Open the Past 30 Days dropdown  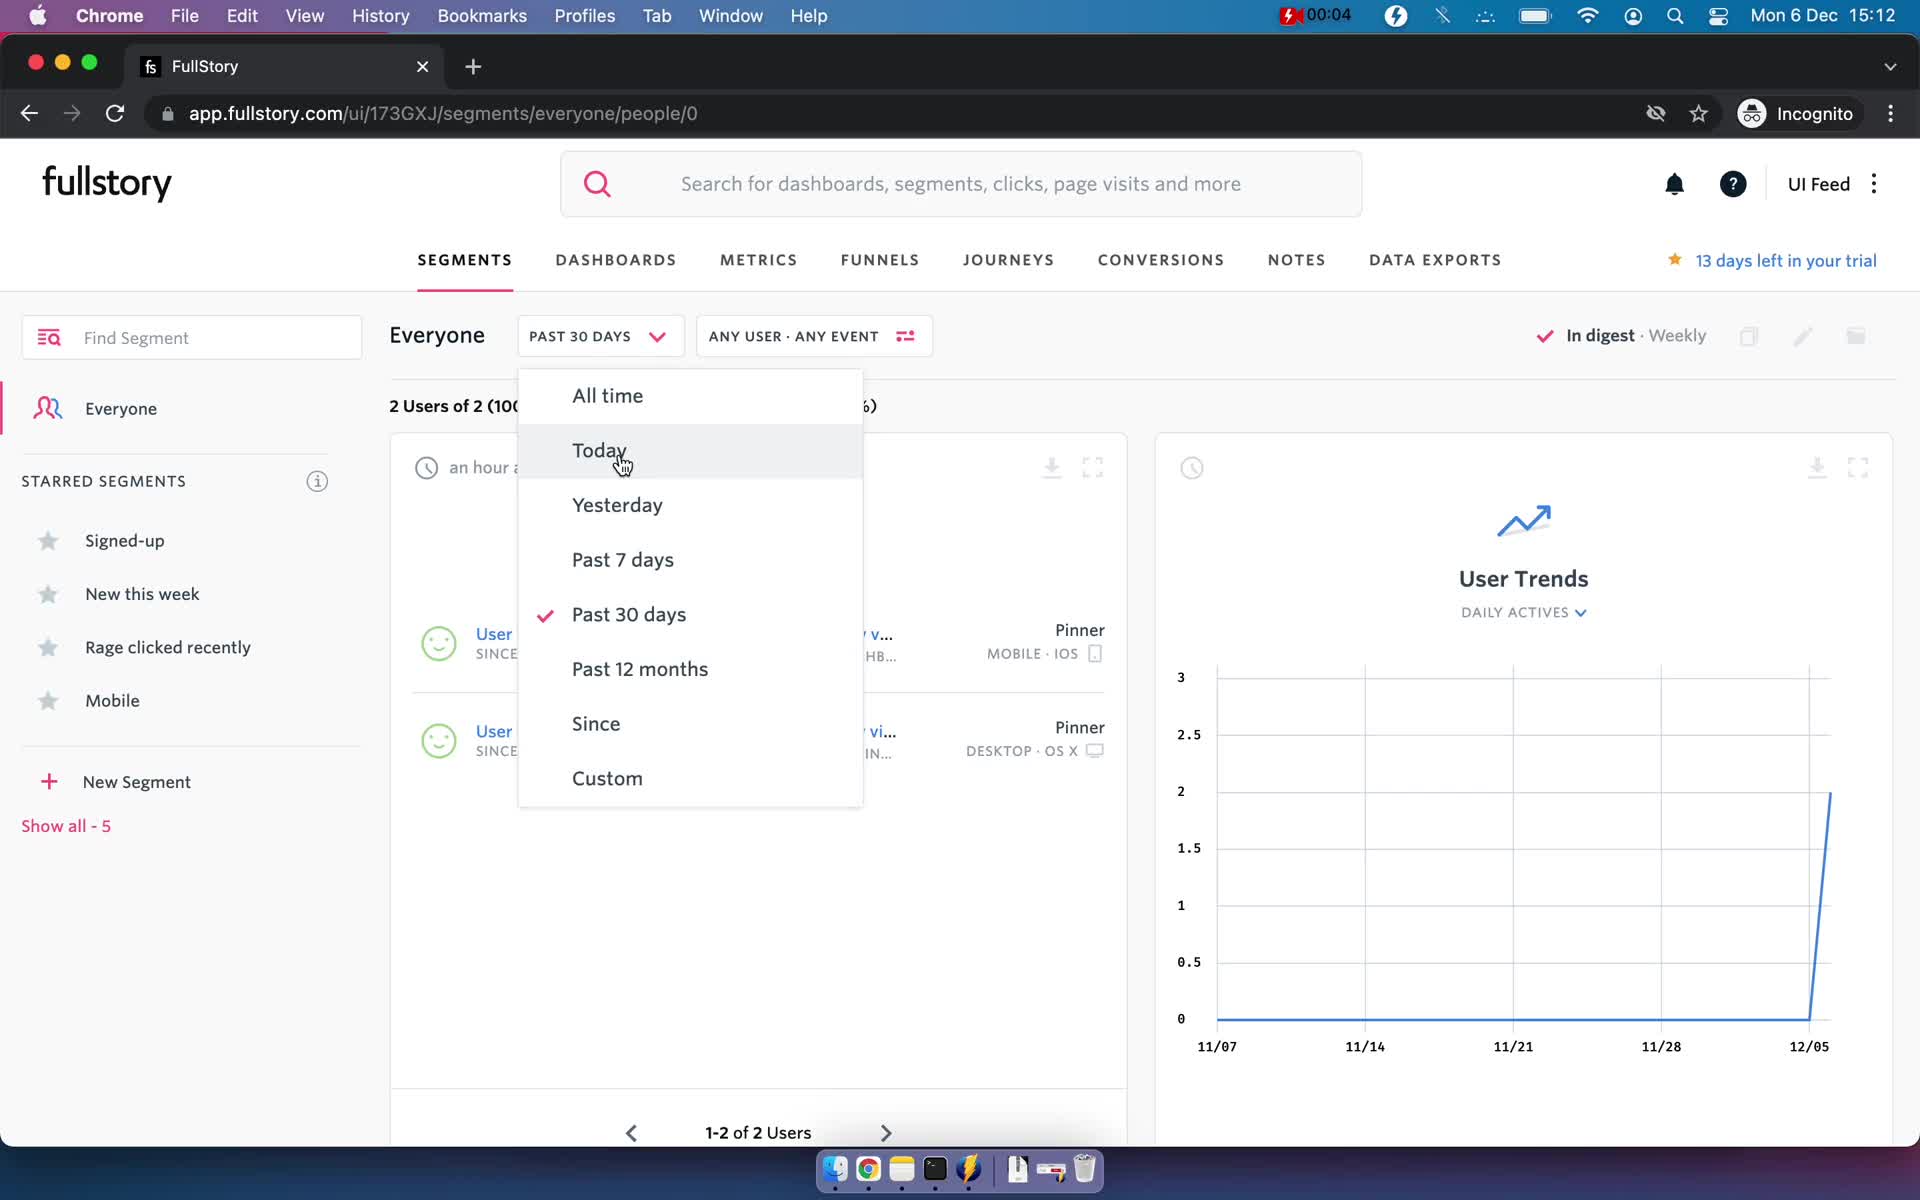(x=600, y=336)
